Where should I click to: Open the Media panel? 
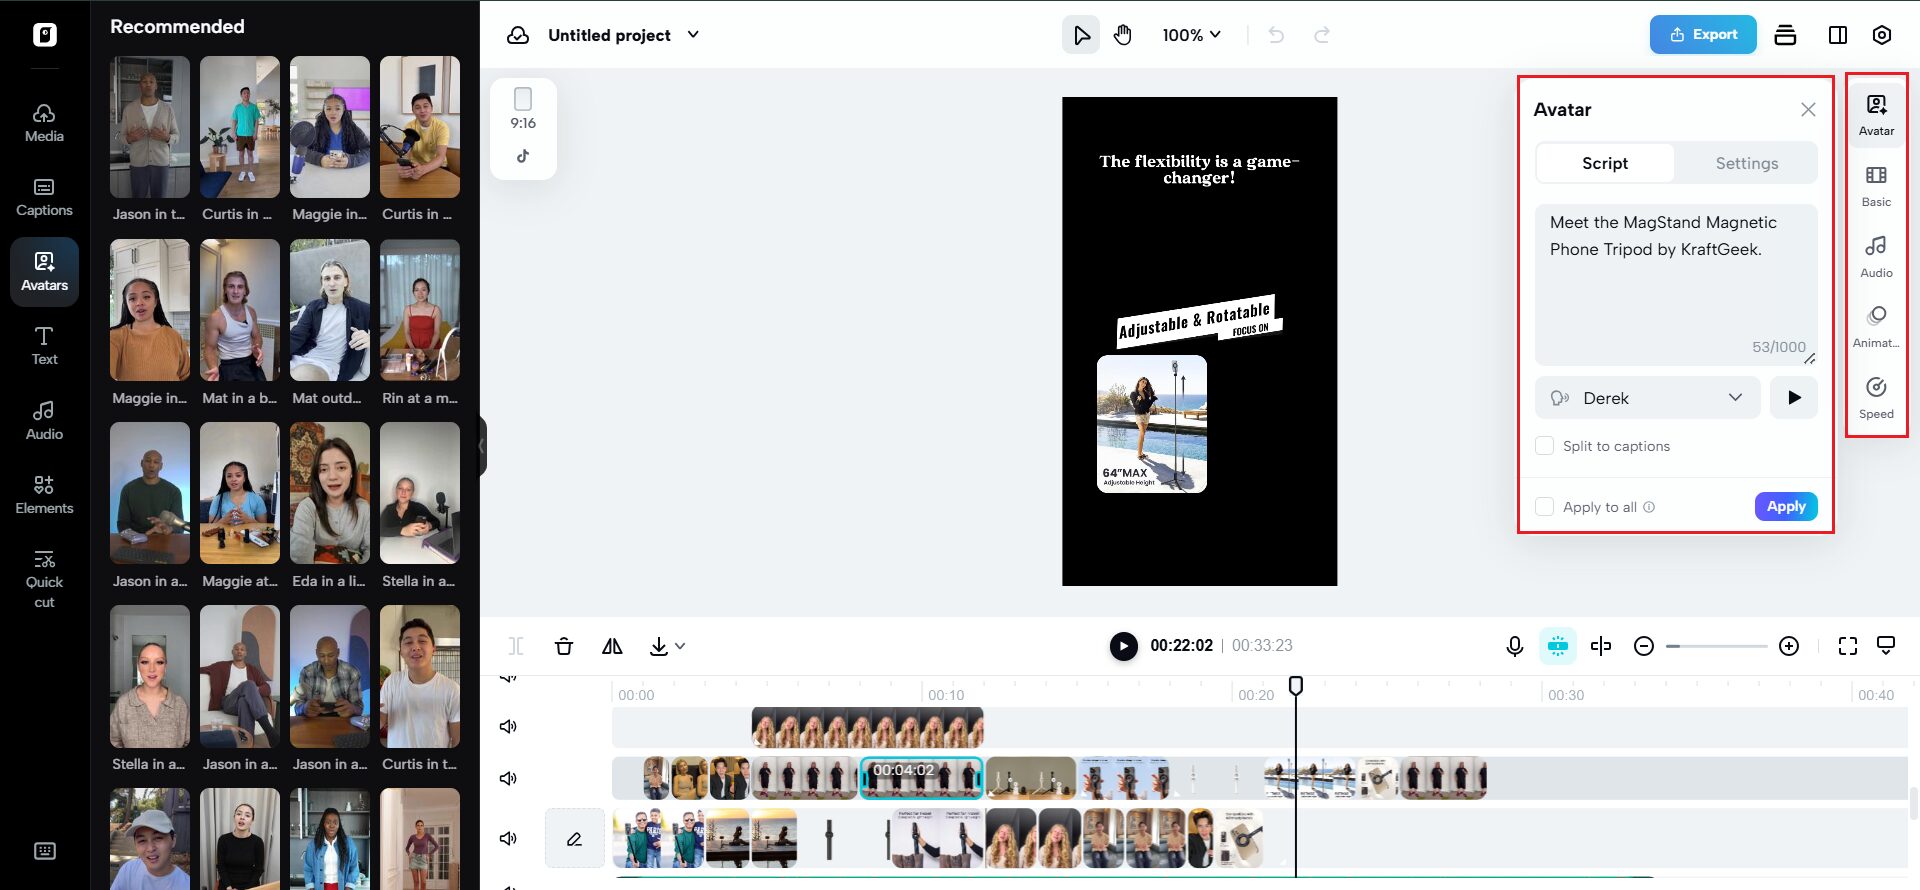[44, 123]
